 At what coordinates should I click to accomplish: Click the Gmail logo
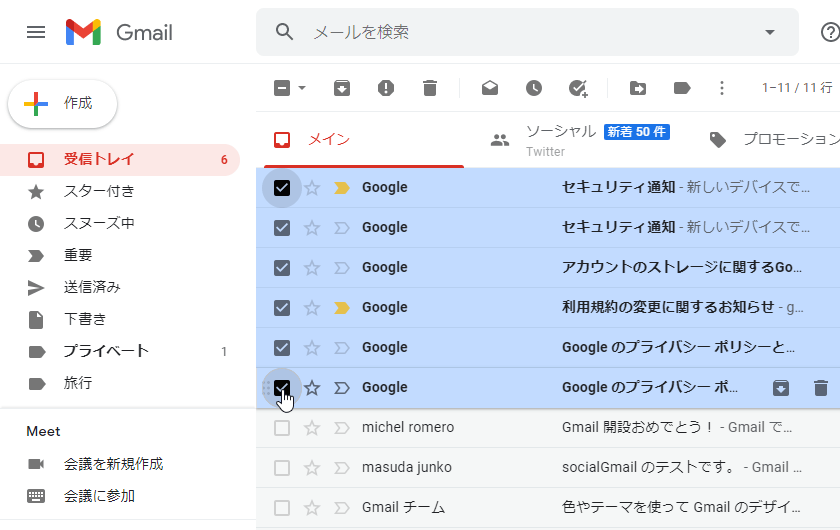tap(119, 32)
